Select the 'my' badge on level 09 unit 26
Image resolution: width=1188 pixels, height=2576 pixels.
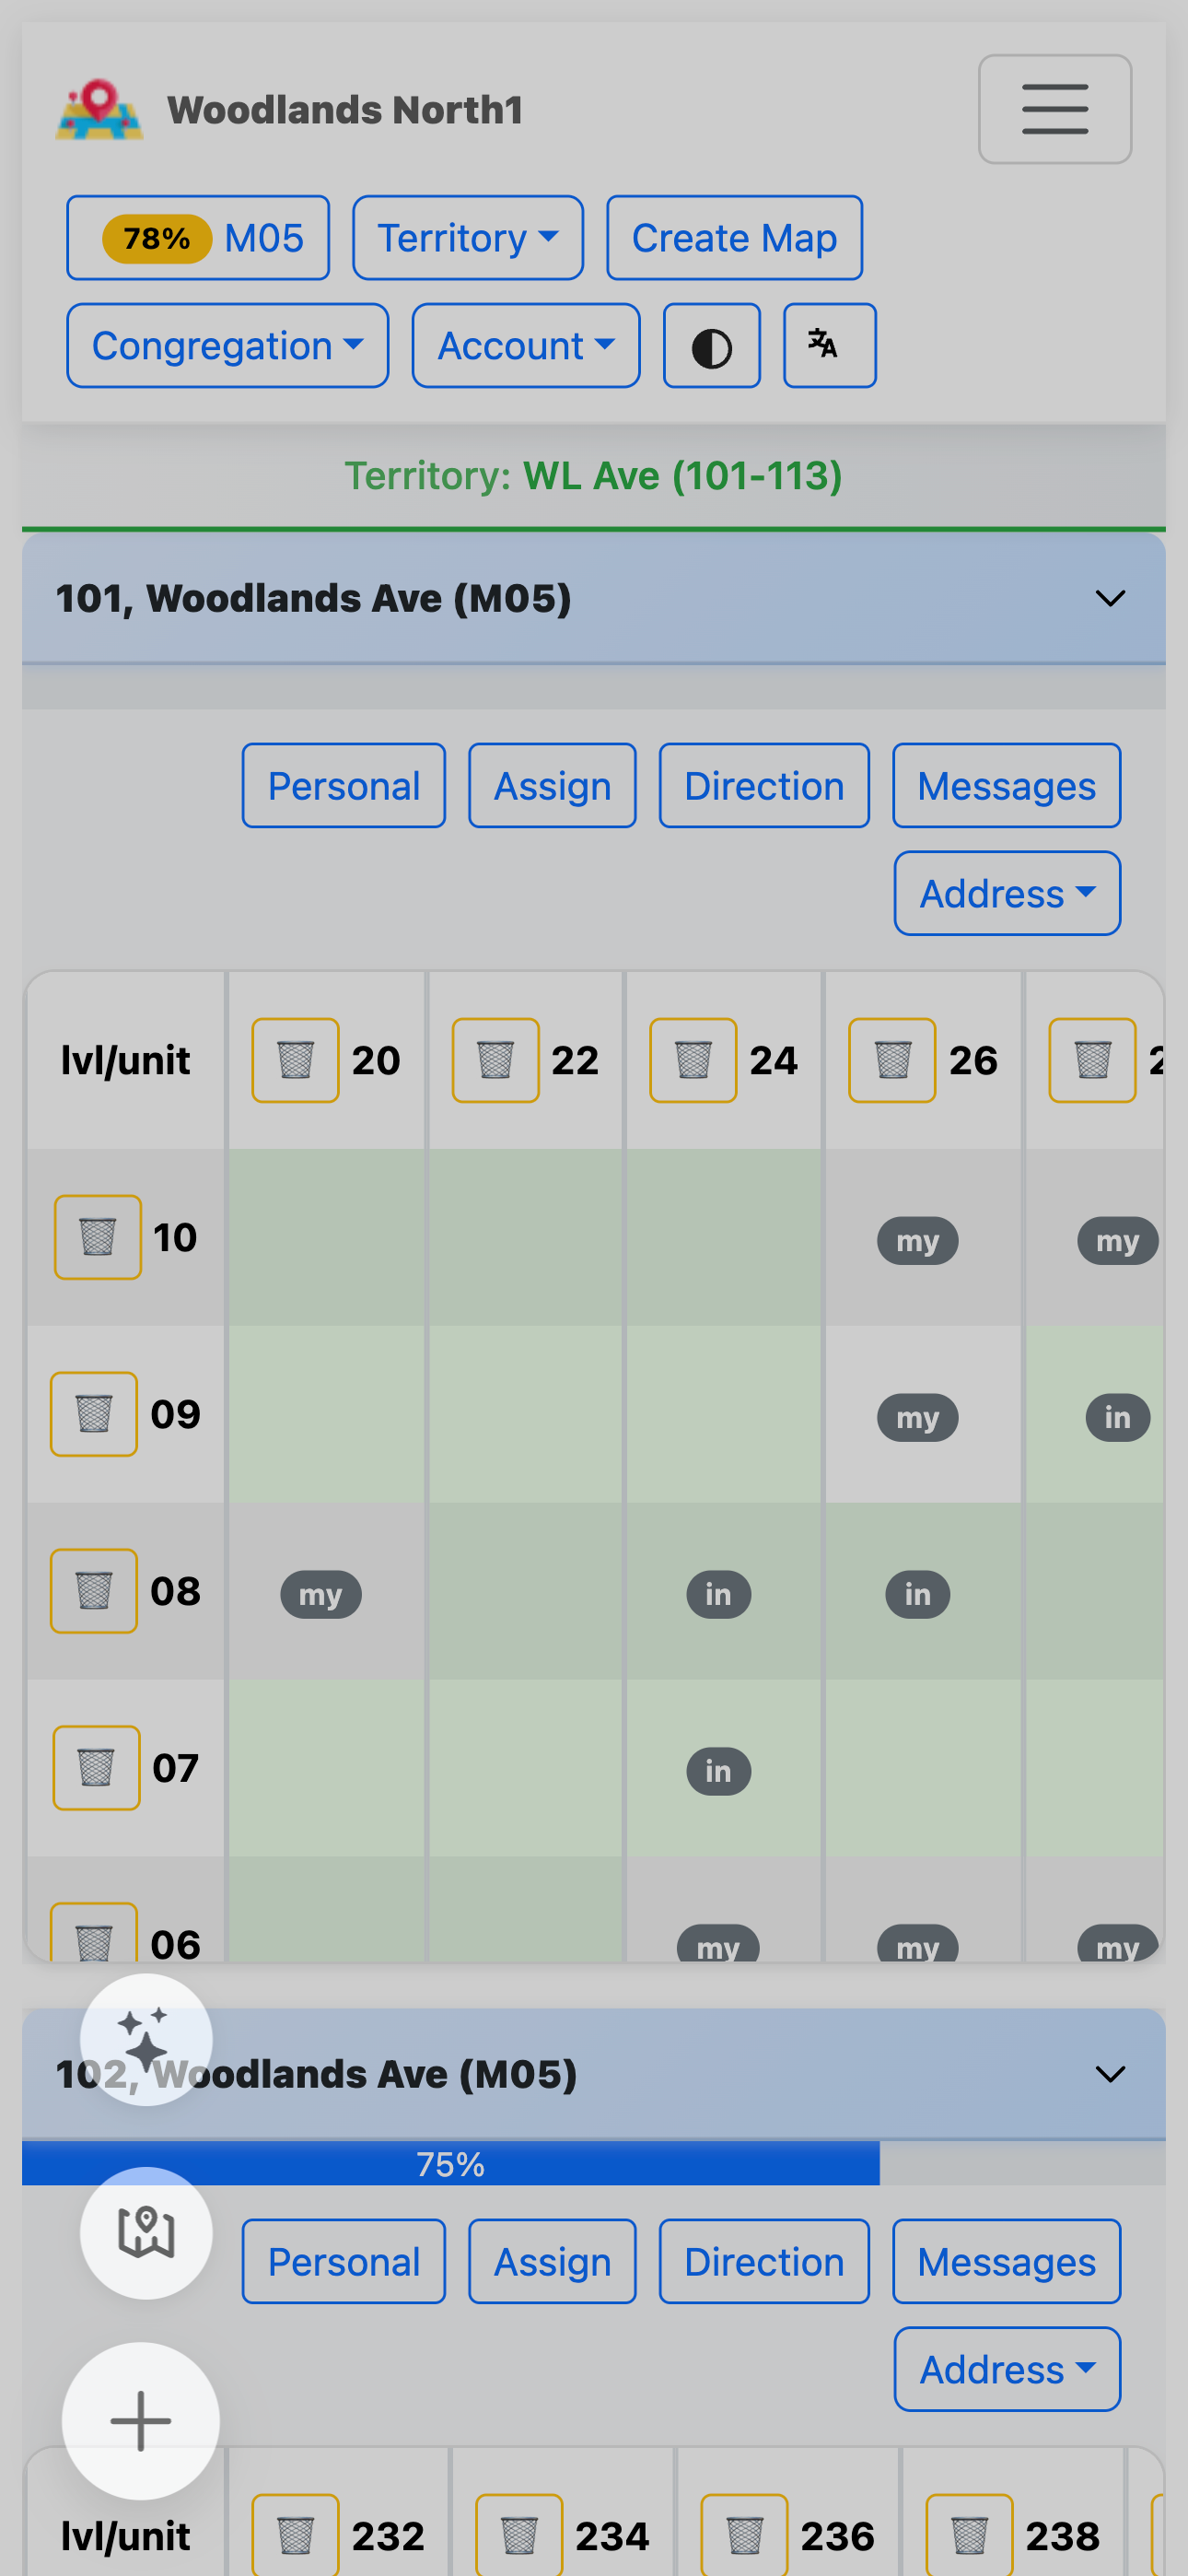(917, 1417)
